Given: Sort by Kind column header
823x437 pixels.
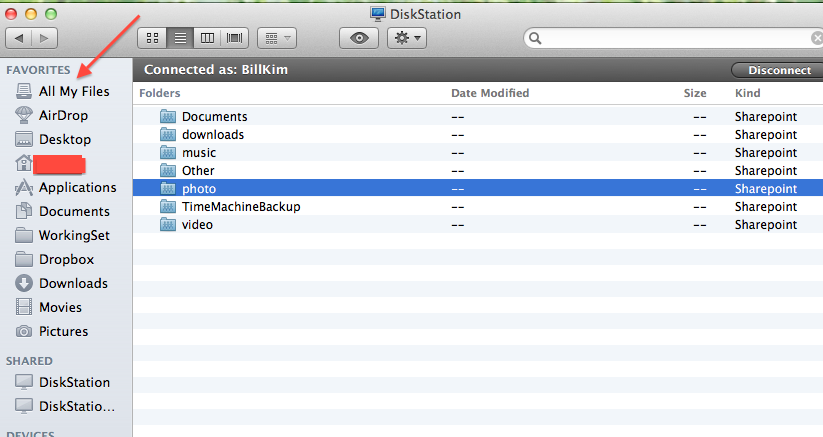Looking at the screenshot, I should [x=747, y=93].
